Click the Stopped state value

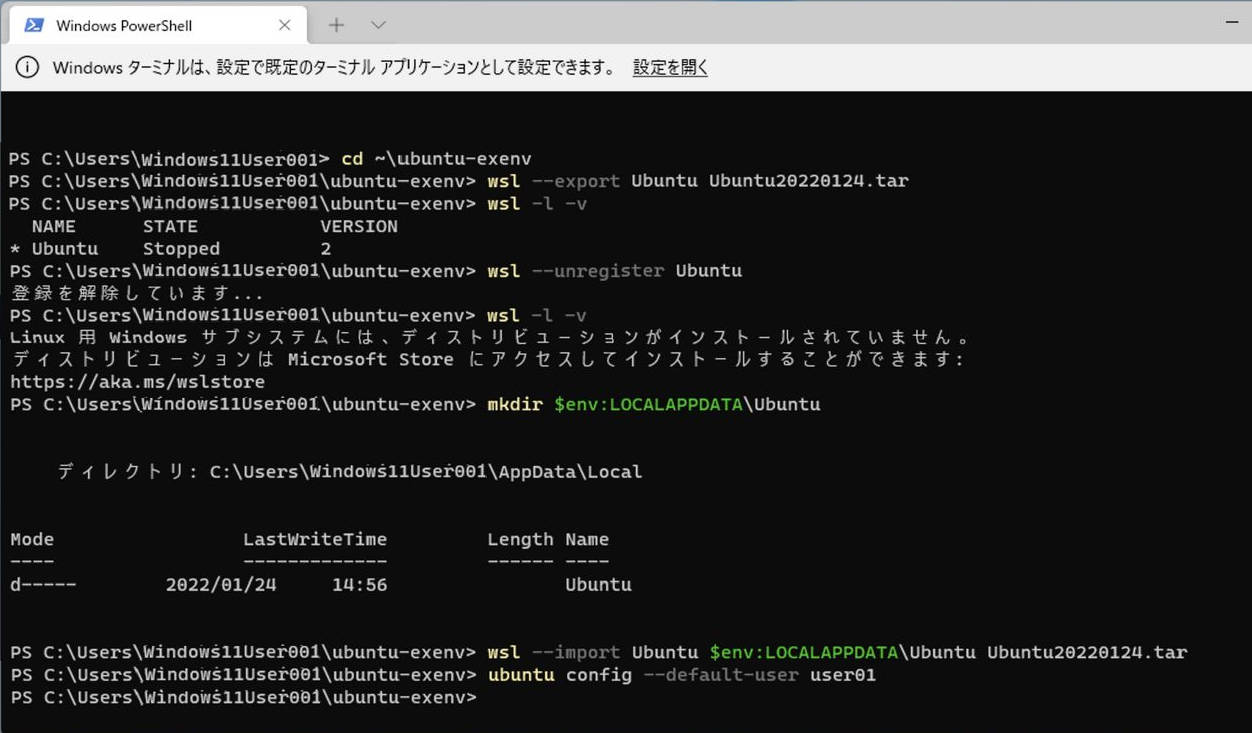tap(181, 249)
